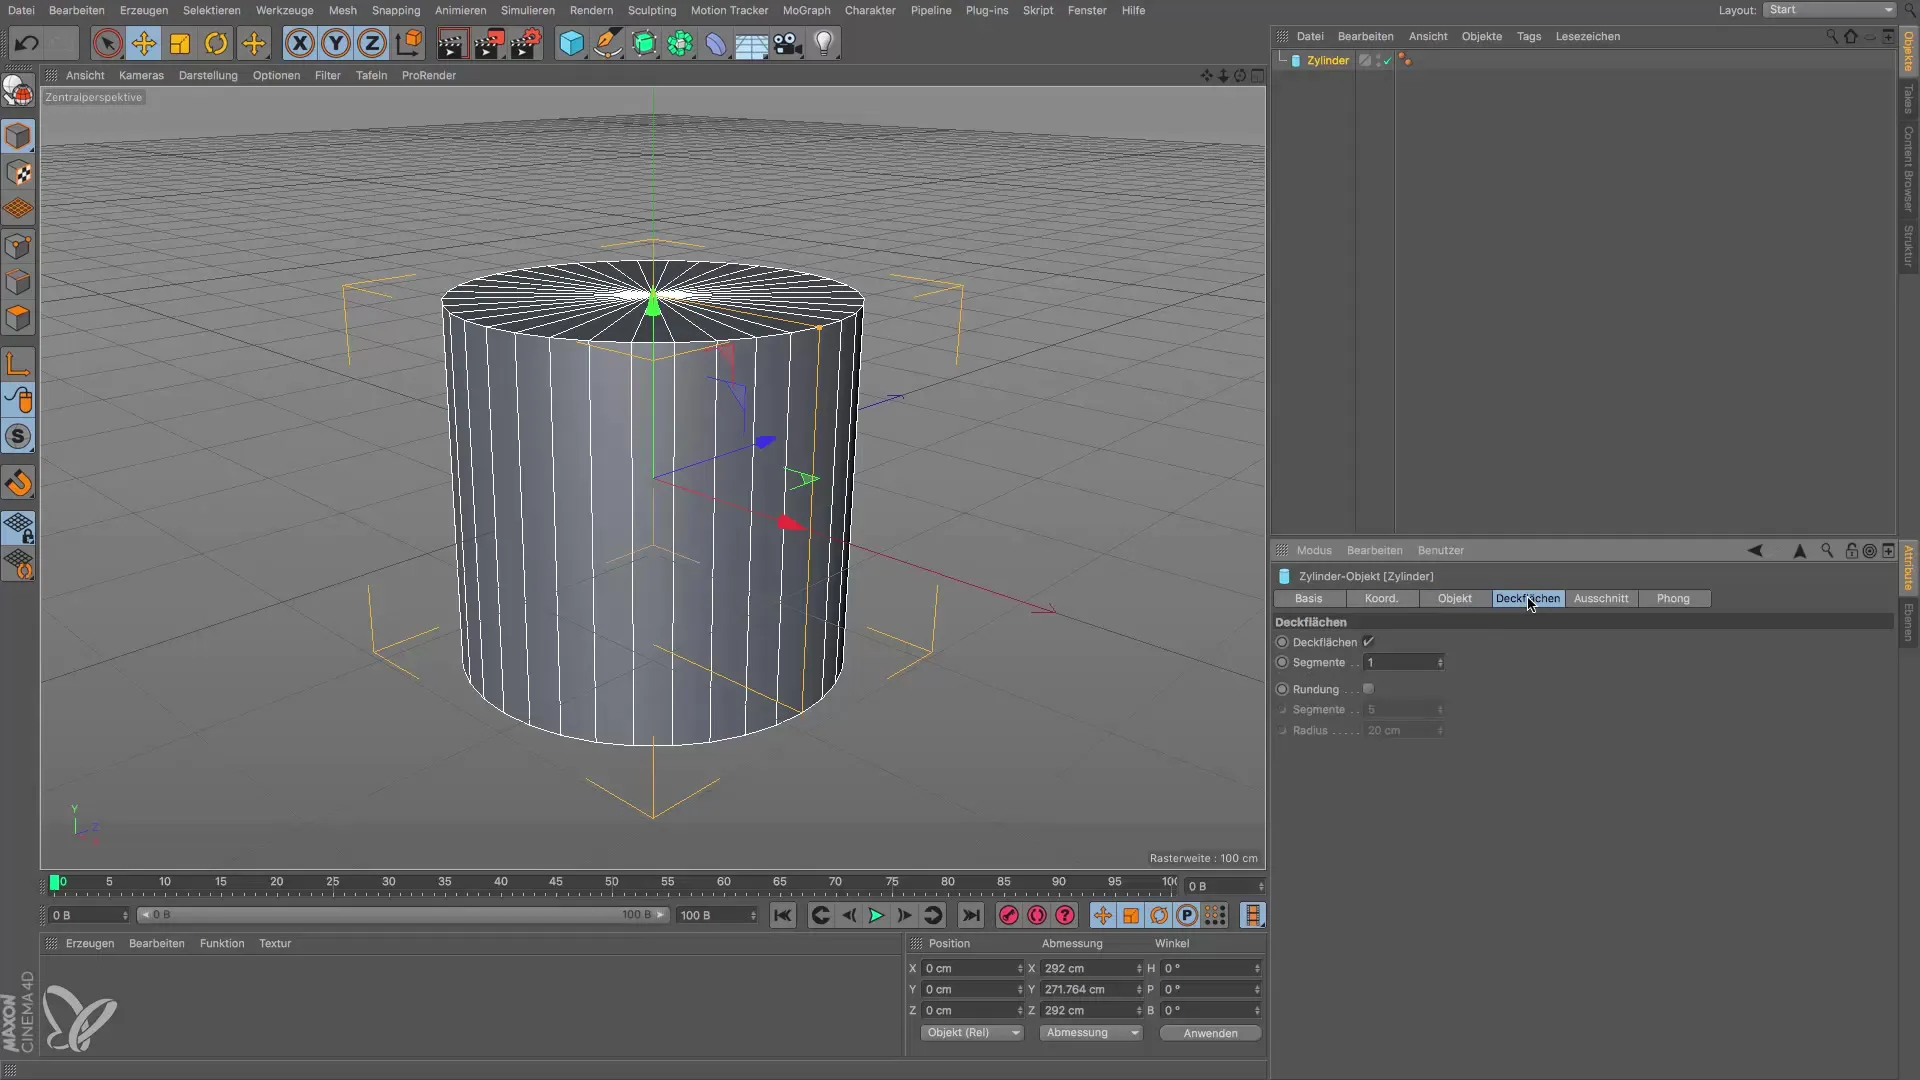Uncheck the Deckflächen checkbox
The height and width of the screenshot is (1080, 1920).
pos(1368,642)
